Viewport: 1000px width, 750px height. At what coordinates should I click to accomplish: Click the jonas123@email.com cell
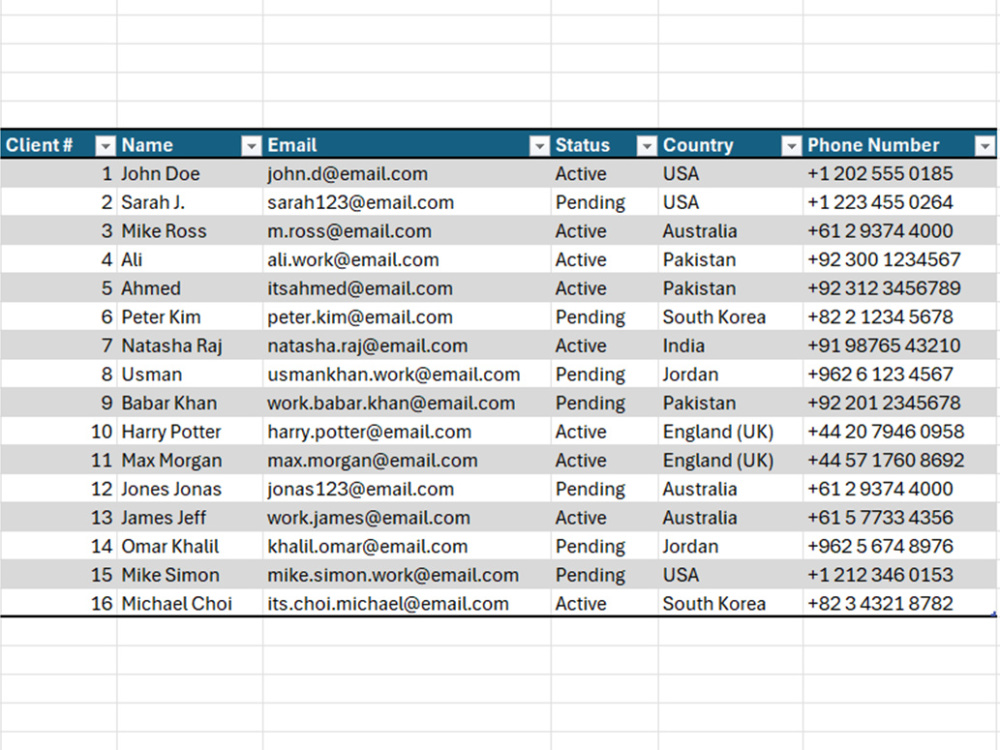tap(407, 489)
